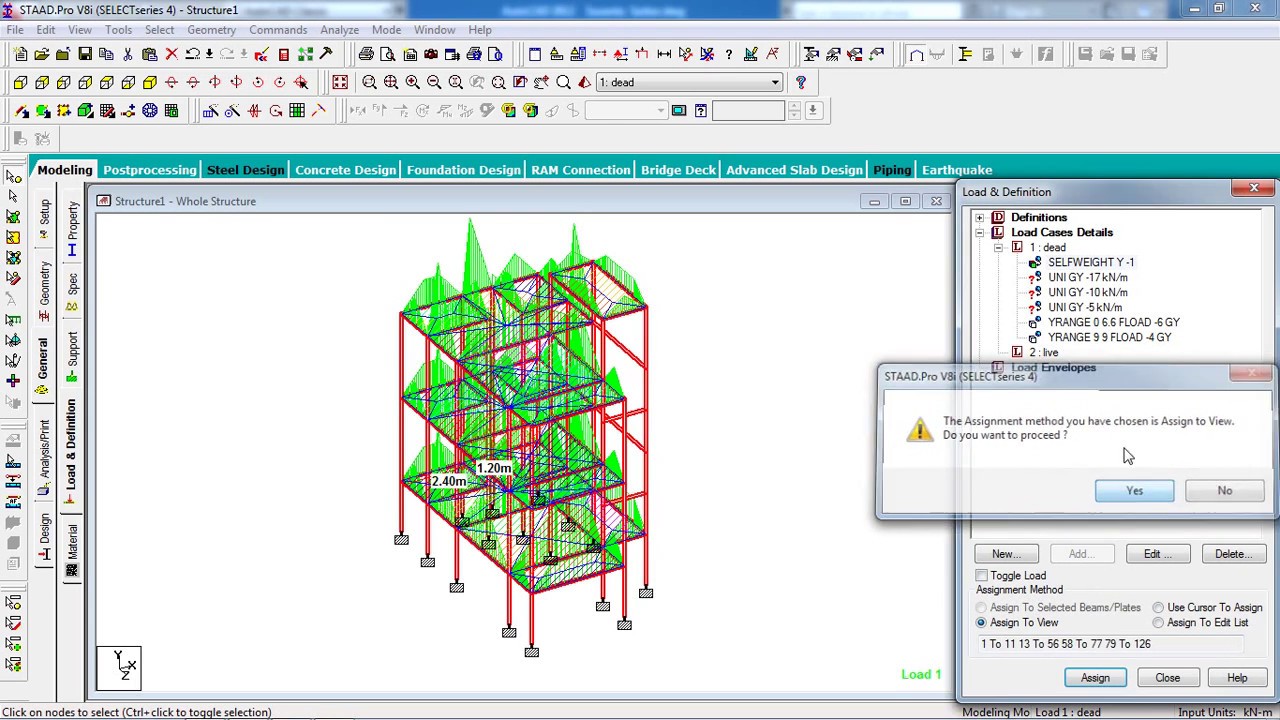Viewport: 1280px width, 720px height.
Task: Click the camera Take Picture icon
Action: click(x=431, y=54)
